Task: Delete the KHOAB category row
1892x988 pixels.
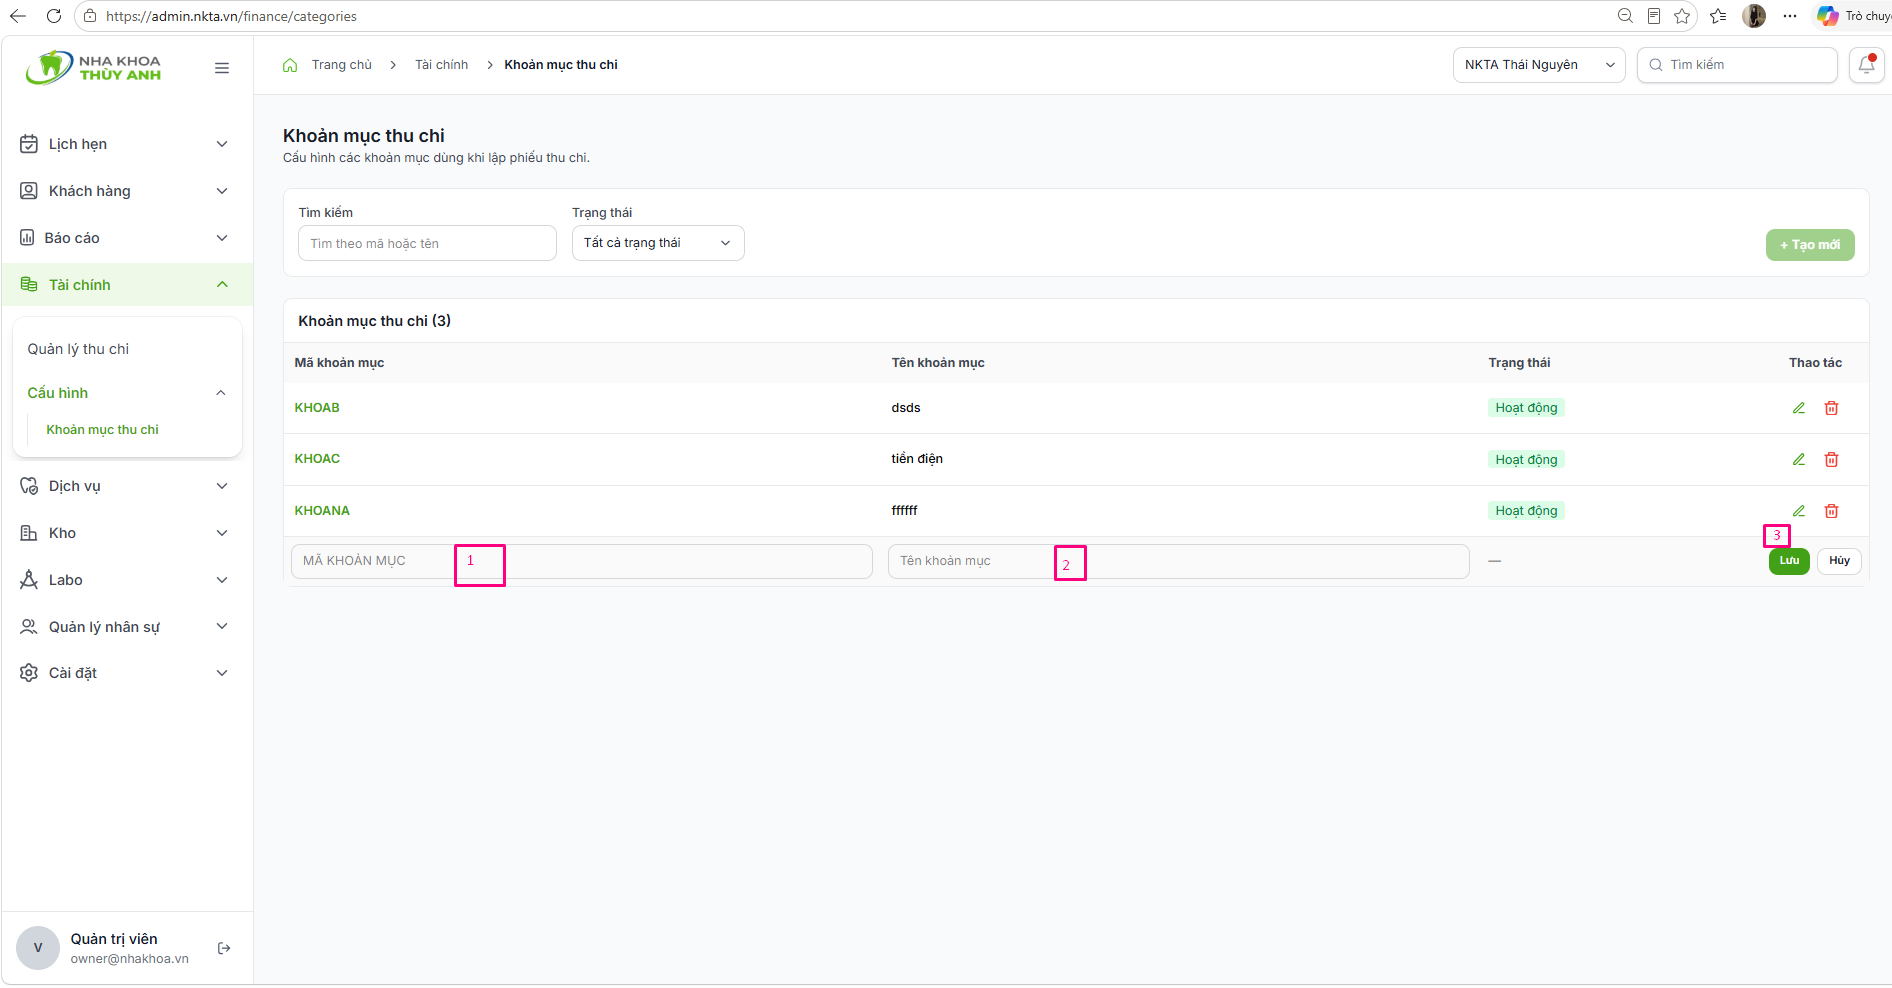Action: [x=1831, y=408]
